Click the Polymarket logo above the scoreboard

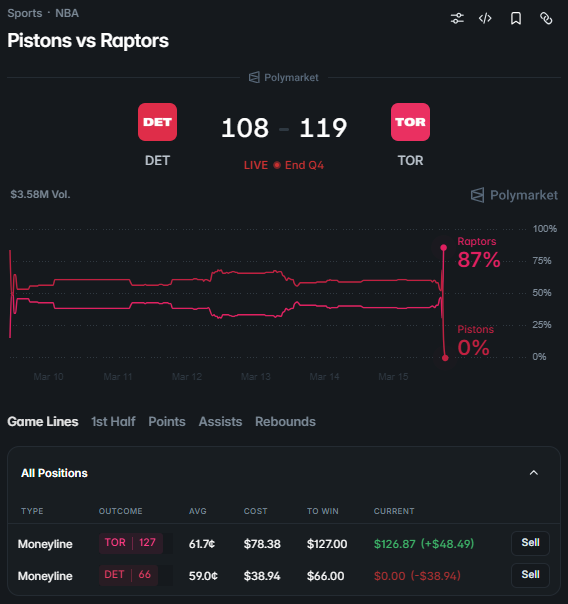point(284,77)
